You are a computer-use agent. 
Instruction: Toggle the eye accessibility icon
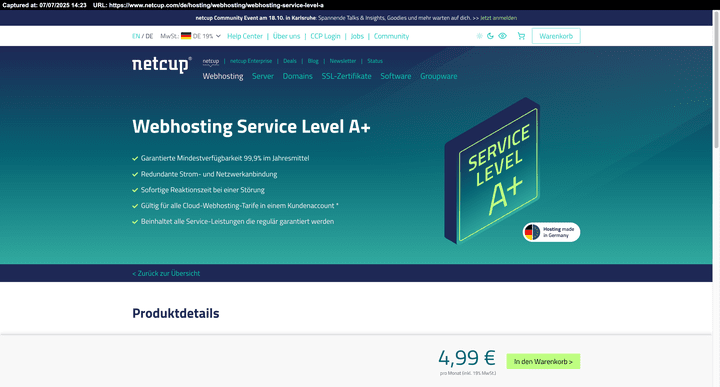tap(503, 36)
